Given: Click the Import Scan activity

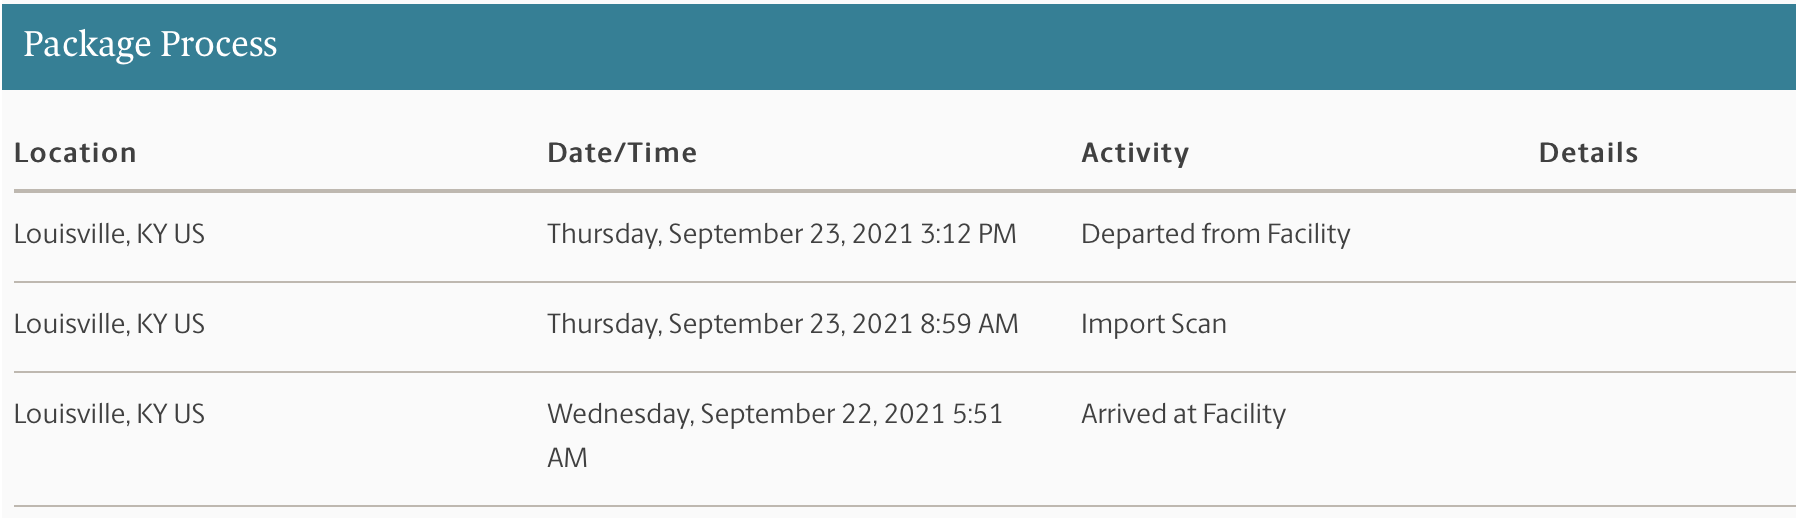Looking at the screenshot, I should [1153, 324].
